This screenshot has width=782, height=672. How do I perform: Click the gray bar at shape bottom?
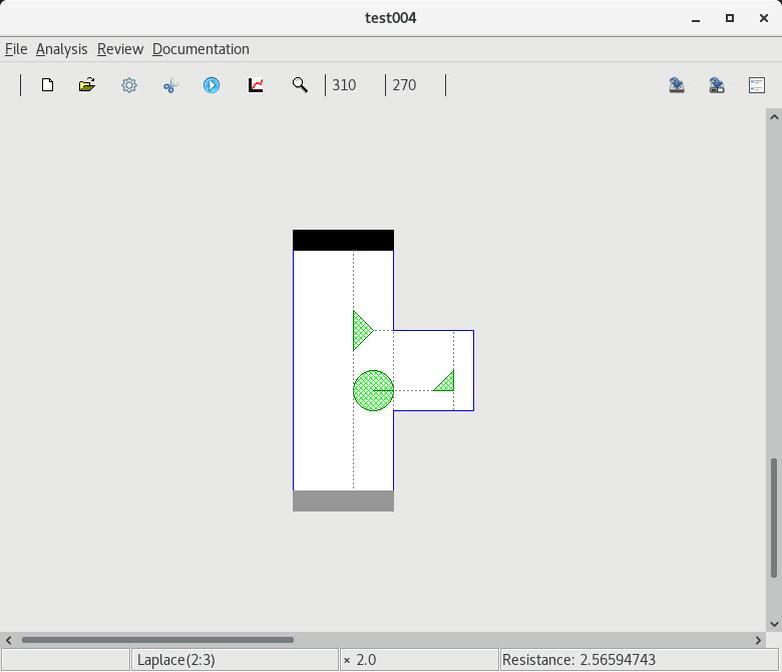(x=343, y=501)
